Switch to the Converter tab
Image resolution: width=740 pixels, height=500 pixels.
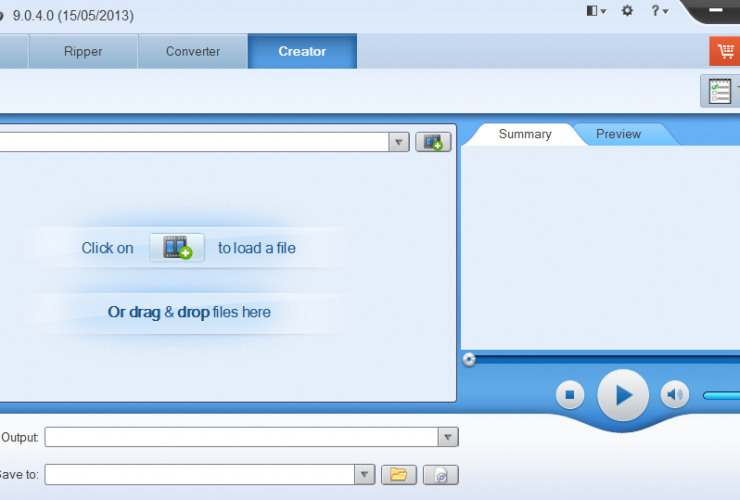pos(193,51)
